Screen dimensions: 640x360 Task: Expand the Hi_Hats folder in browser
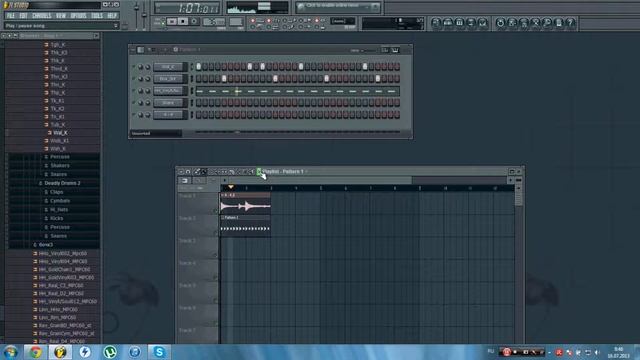point(59,210)
